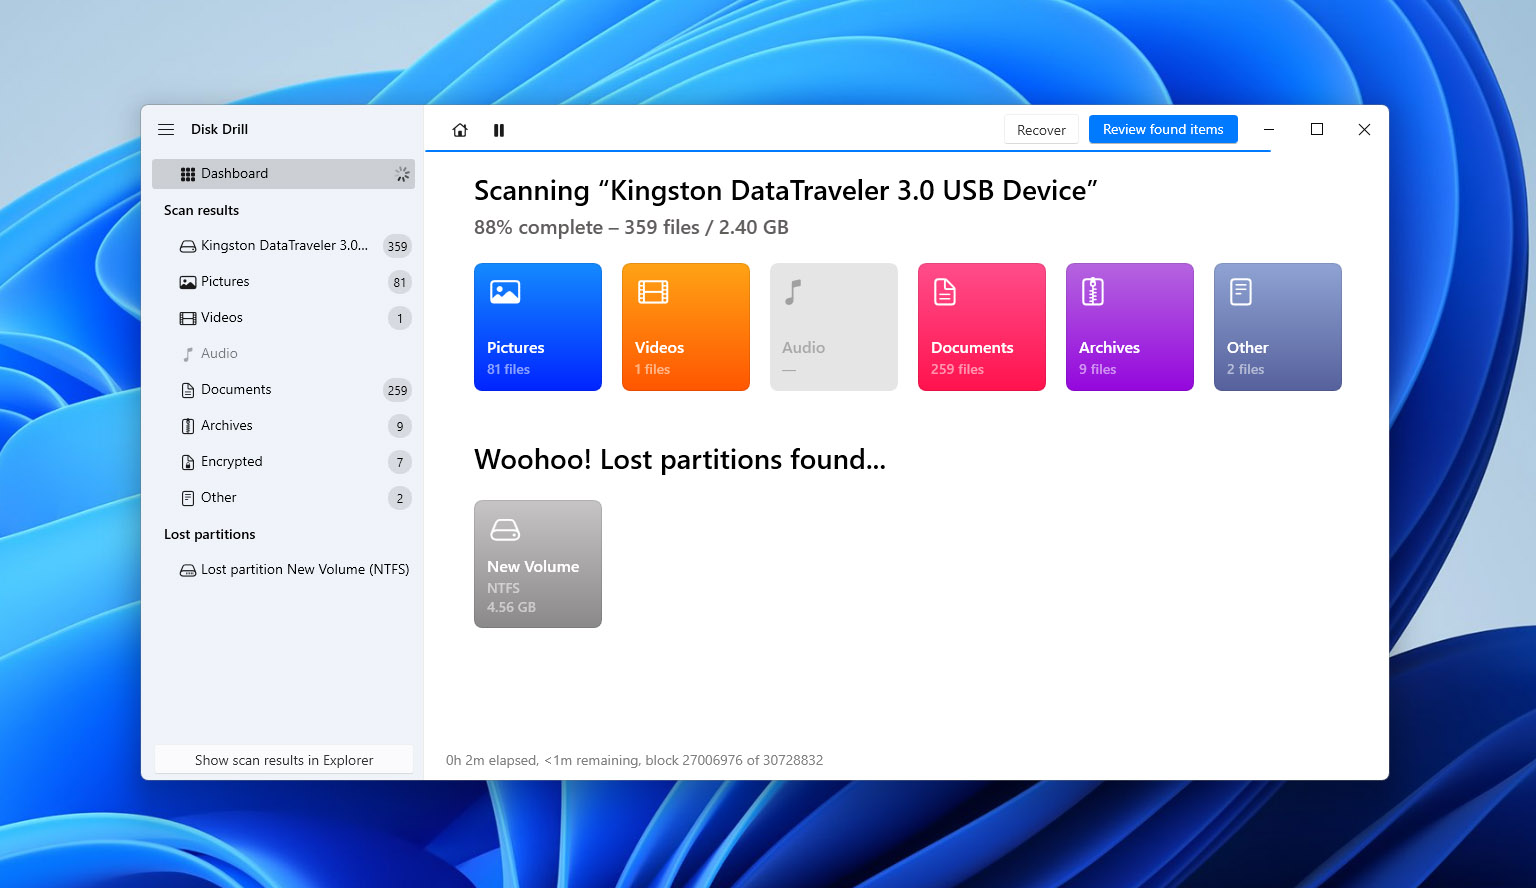
Task: Open the hamburger menu in Disk Drill
Action: (x=166, y=130)
